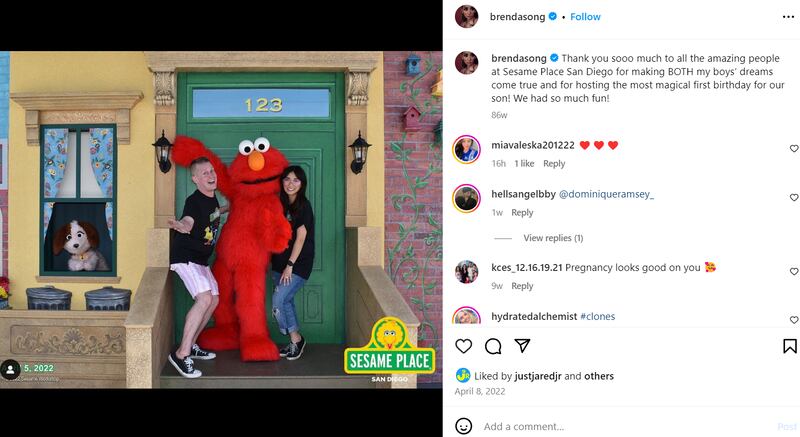Open the comment bubble icon
800x437 pixels.
[x=493, y=346]
